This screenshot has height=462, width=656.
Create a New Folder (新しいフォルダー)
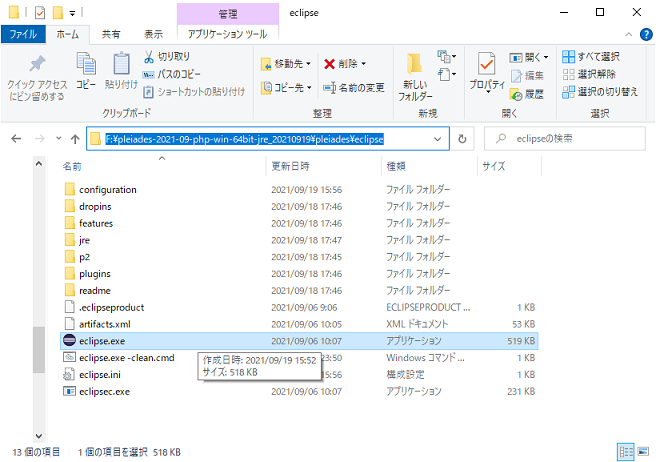(x=415, y=77)
